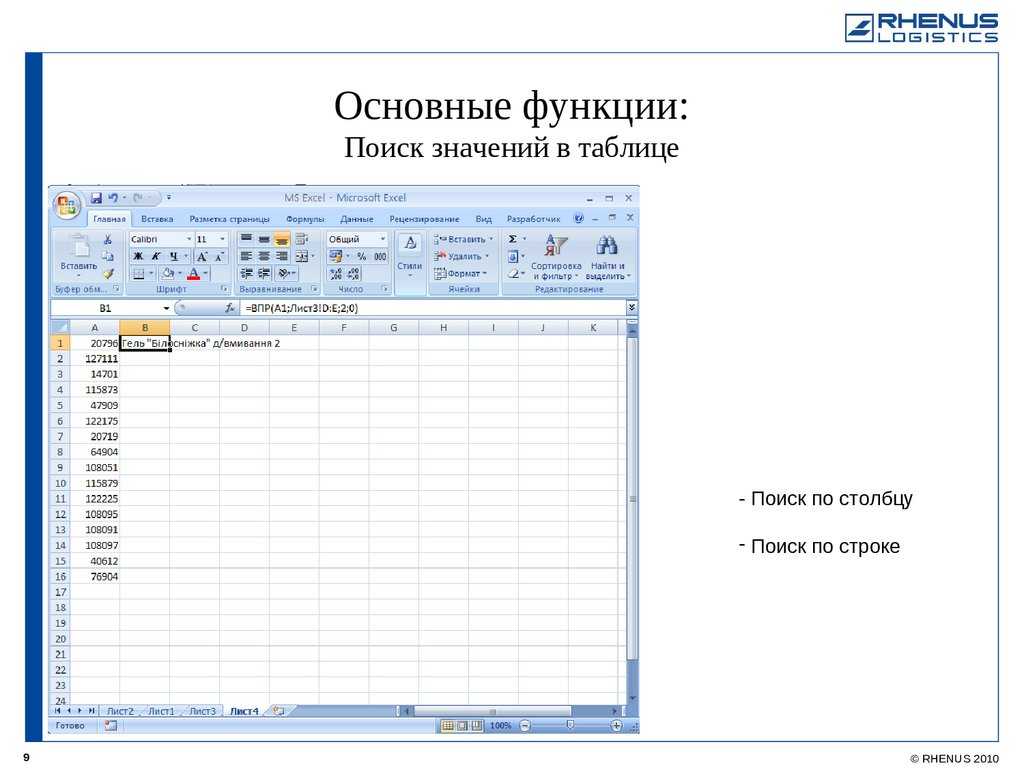Align text left in the cell
Viewport: 1024px width, 768px height.
click(x=246, y=257)
